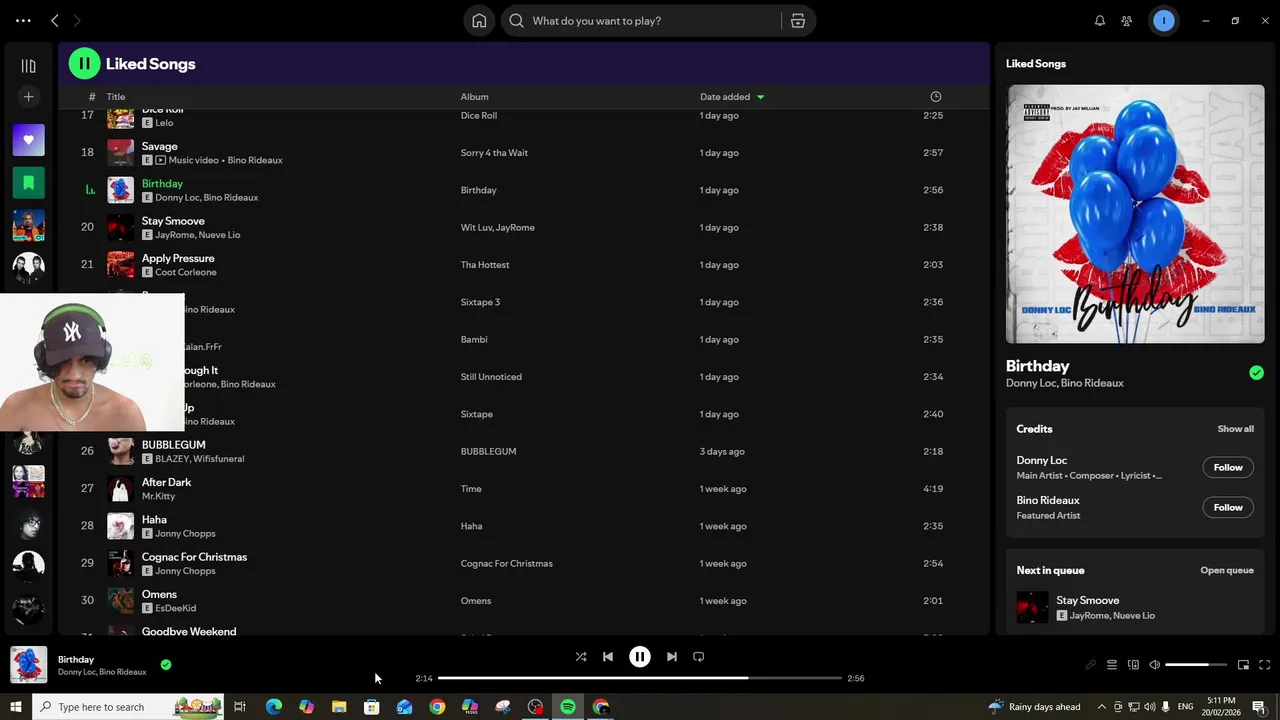Open Stay Smoove in Next in queue
This screenshot has width=1280, height=720.
pos(1135,607)
